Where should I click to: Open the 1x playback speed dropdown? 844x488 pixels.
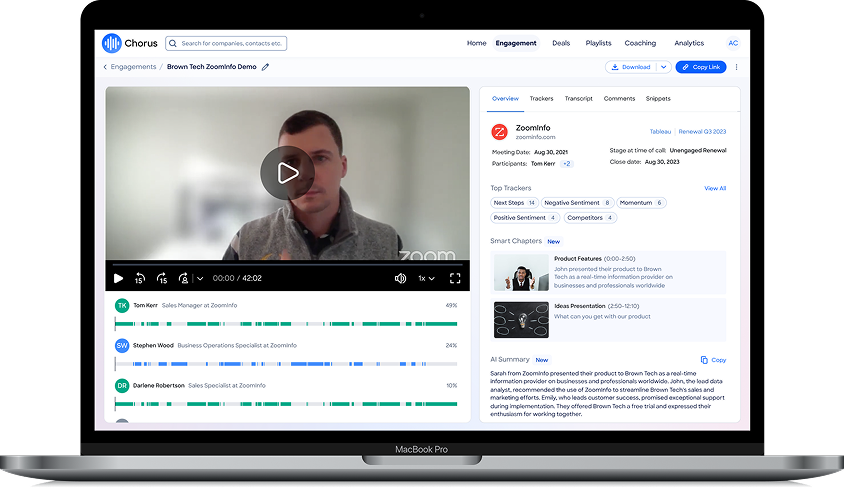pos(426,278)
